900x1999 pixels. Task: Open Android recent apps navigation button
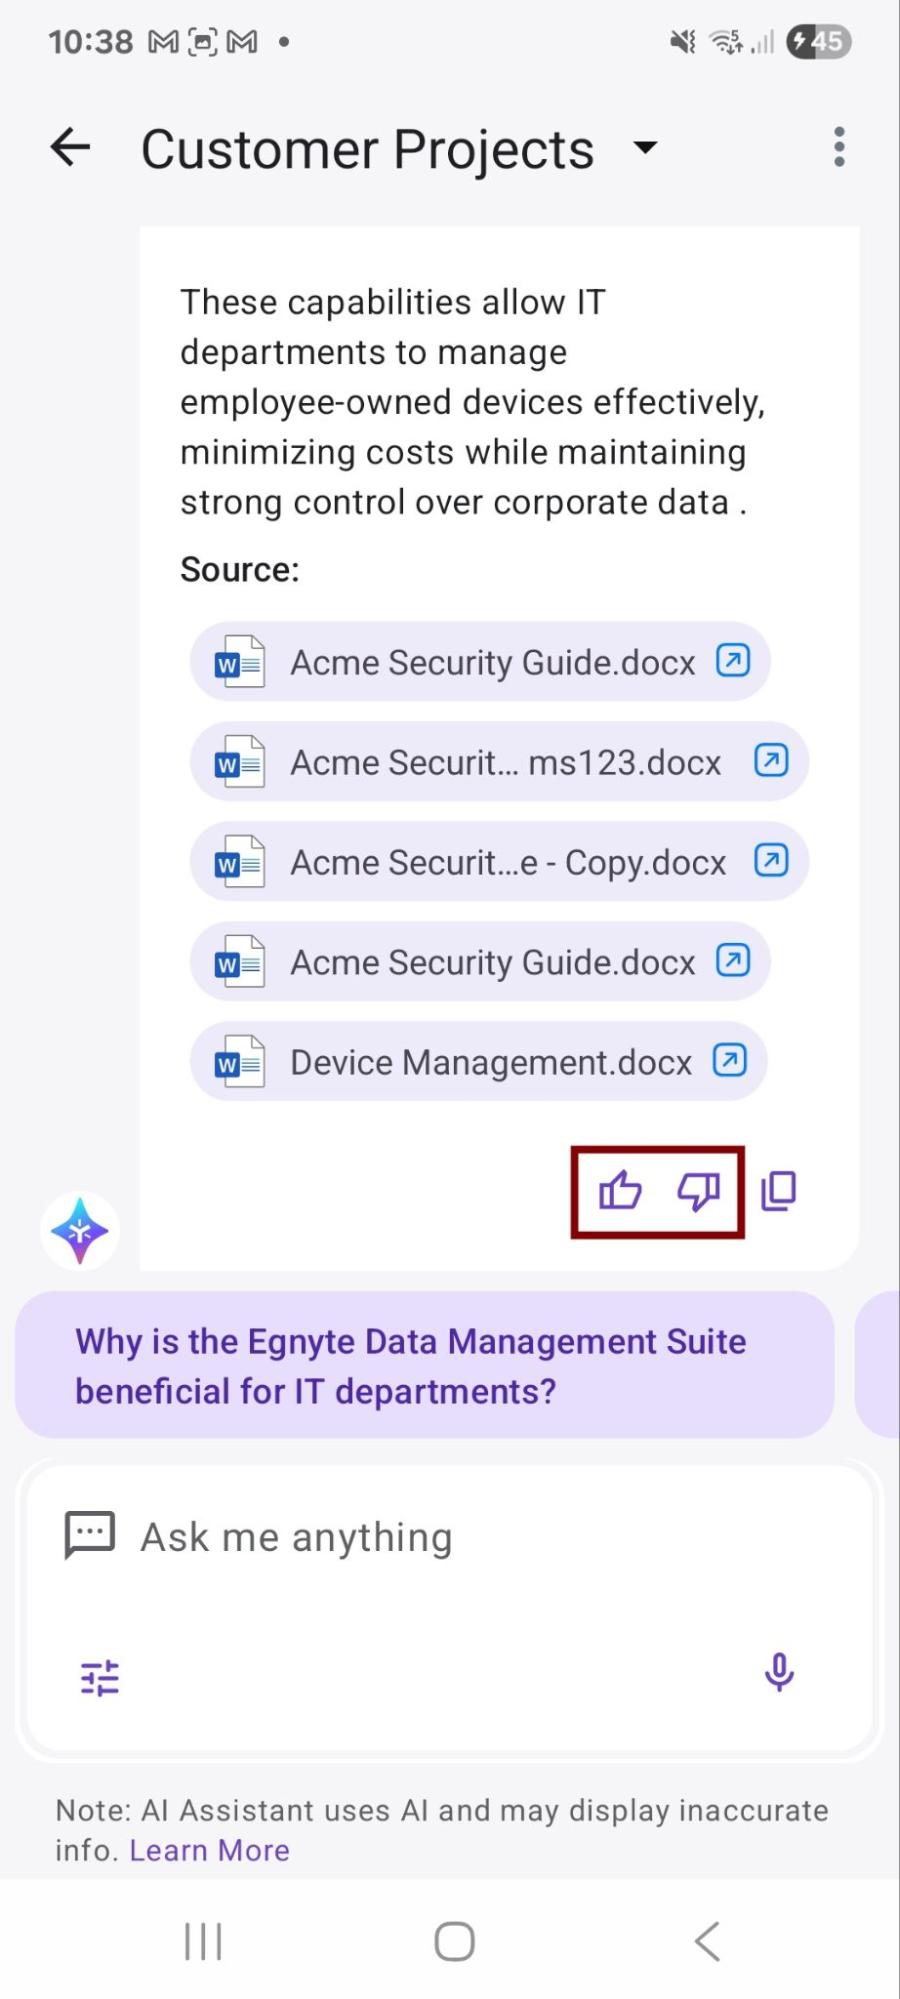pos(203,1941)
